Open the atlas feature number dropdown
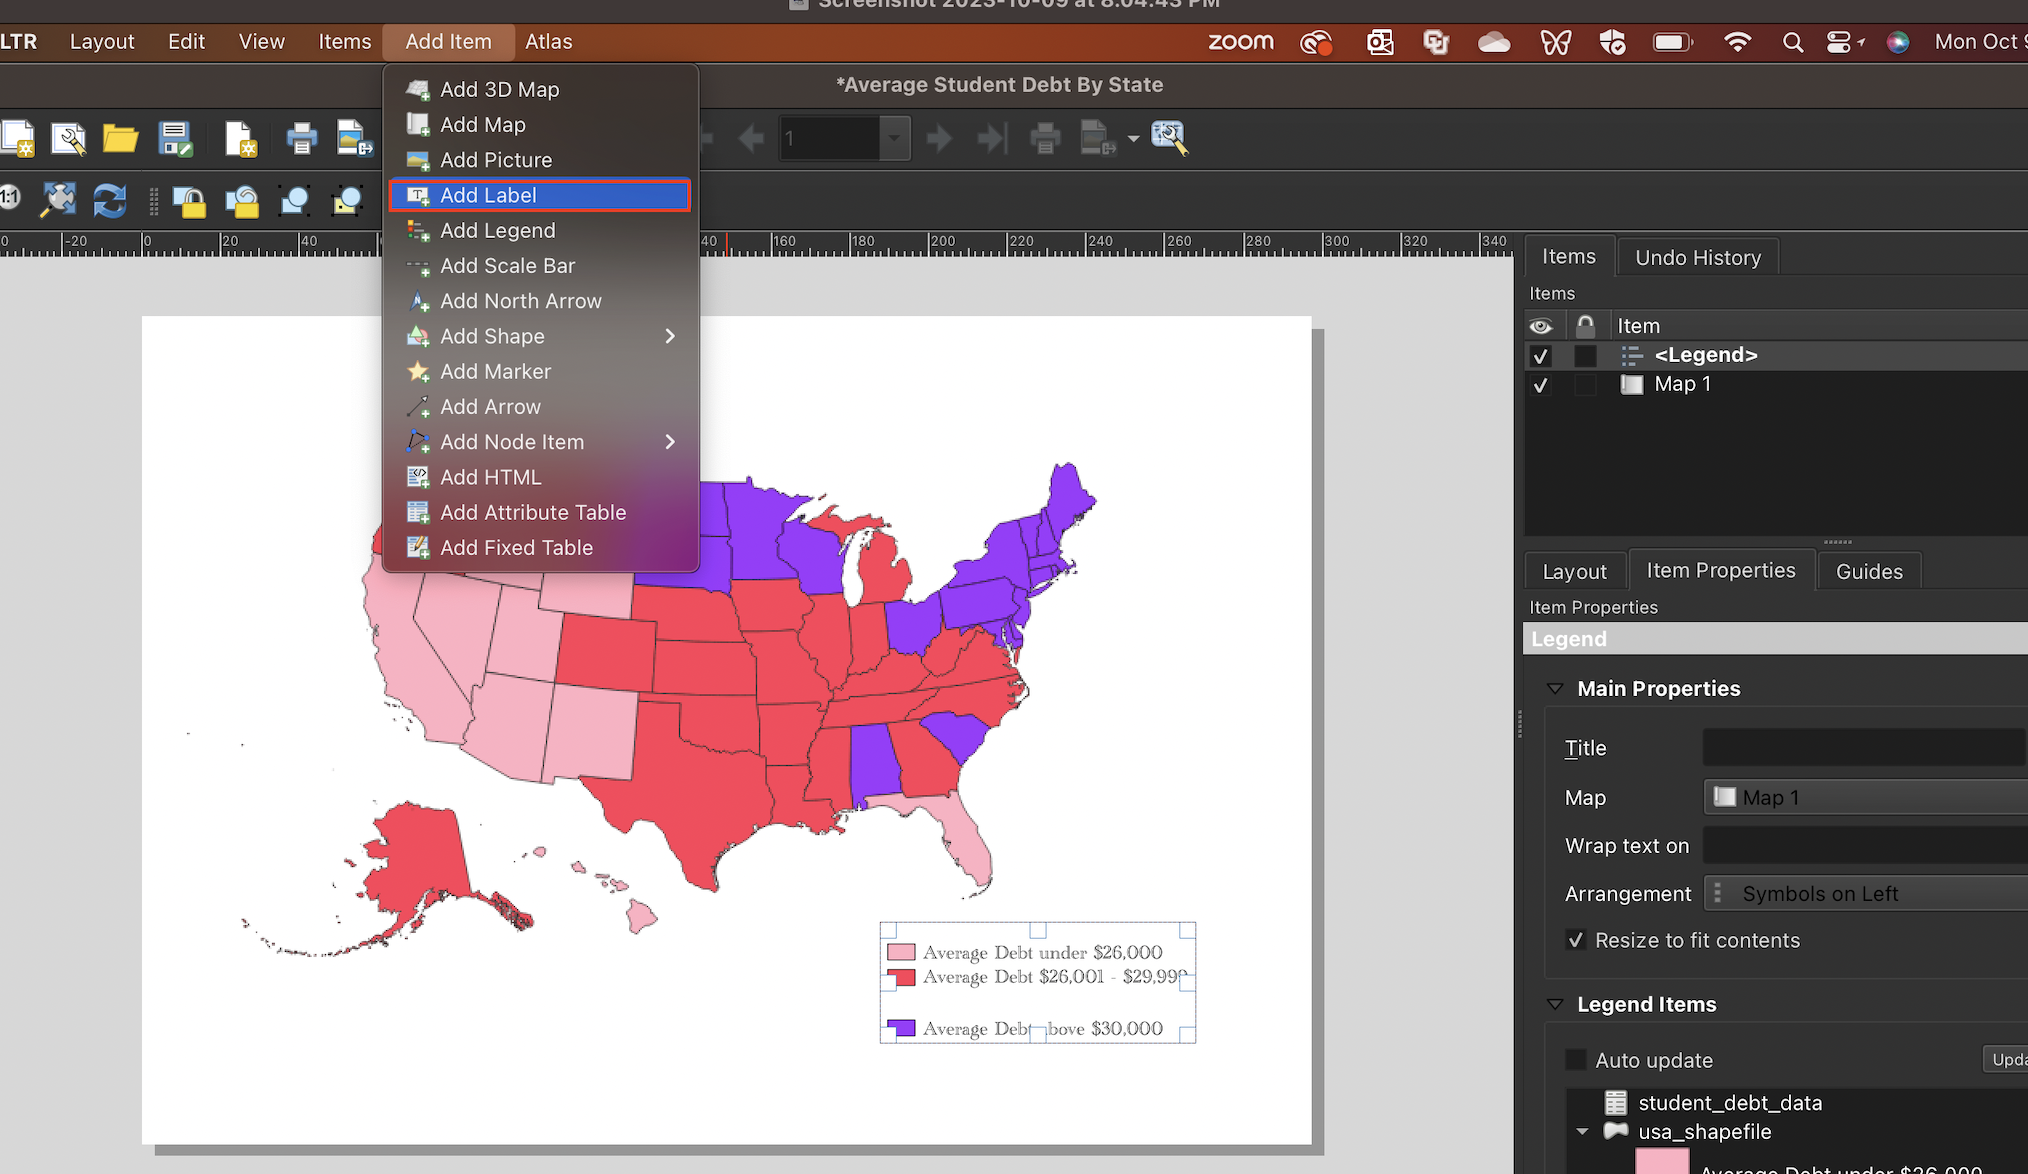Viewport: 2028px width, 1174px height. click(x=895, y=138)
